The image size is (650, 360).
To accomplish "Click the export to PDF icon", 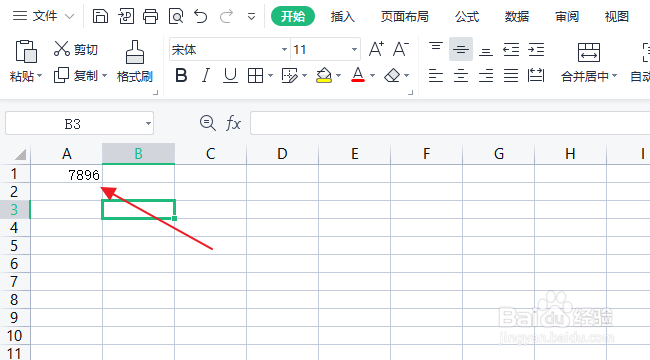I will (126, 17).
